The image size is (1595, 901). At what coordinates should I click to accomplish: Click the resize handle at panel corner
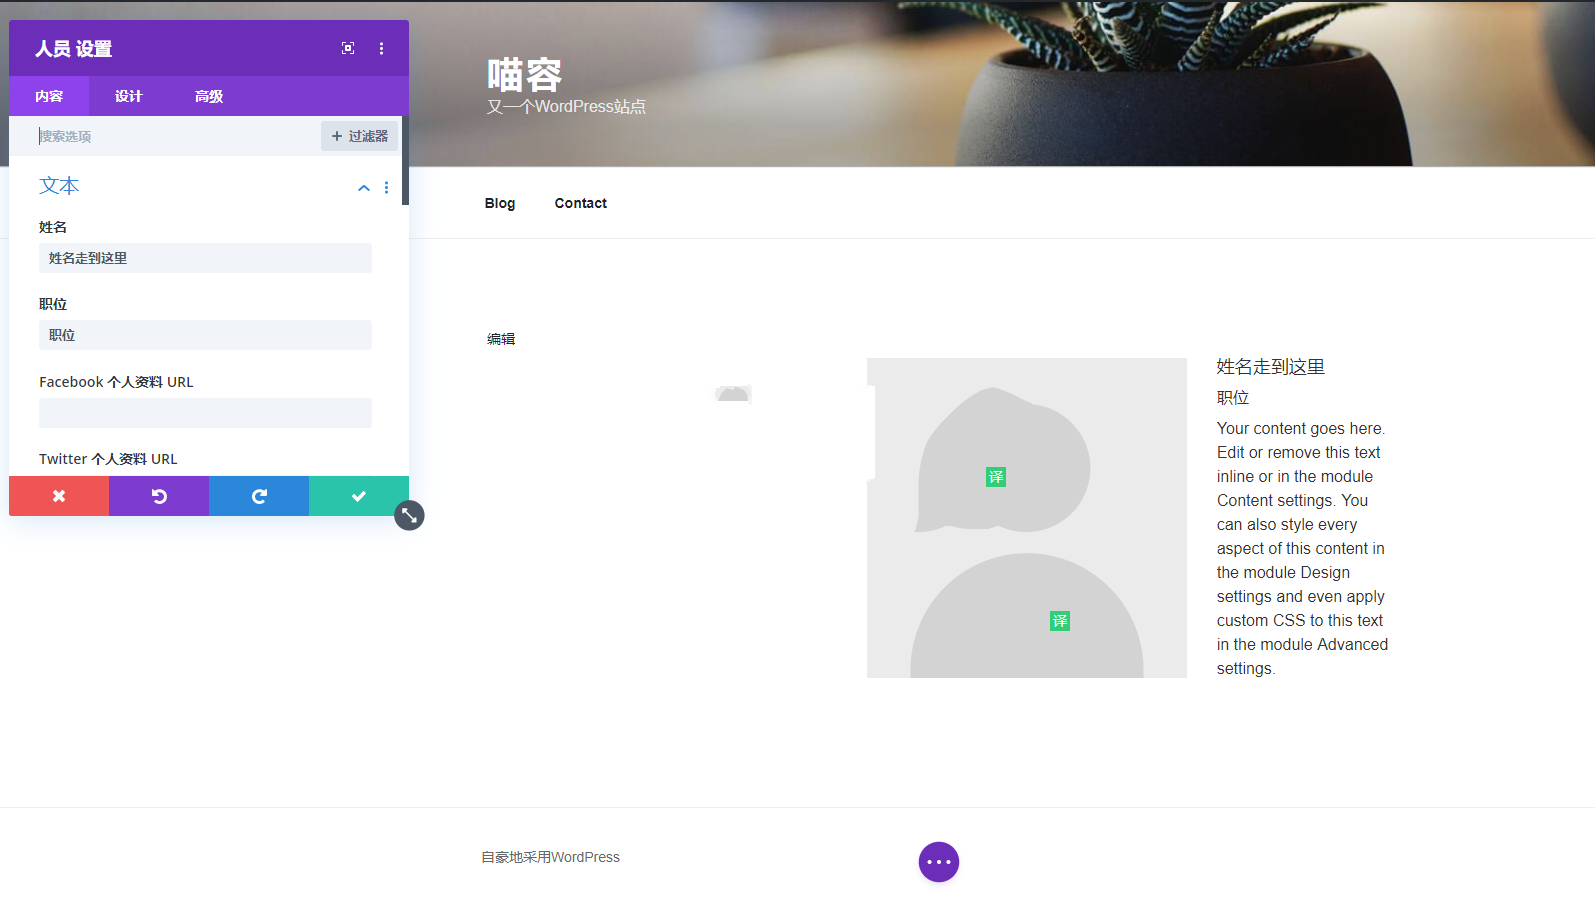409,516
